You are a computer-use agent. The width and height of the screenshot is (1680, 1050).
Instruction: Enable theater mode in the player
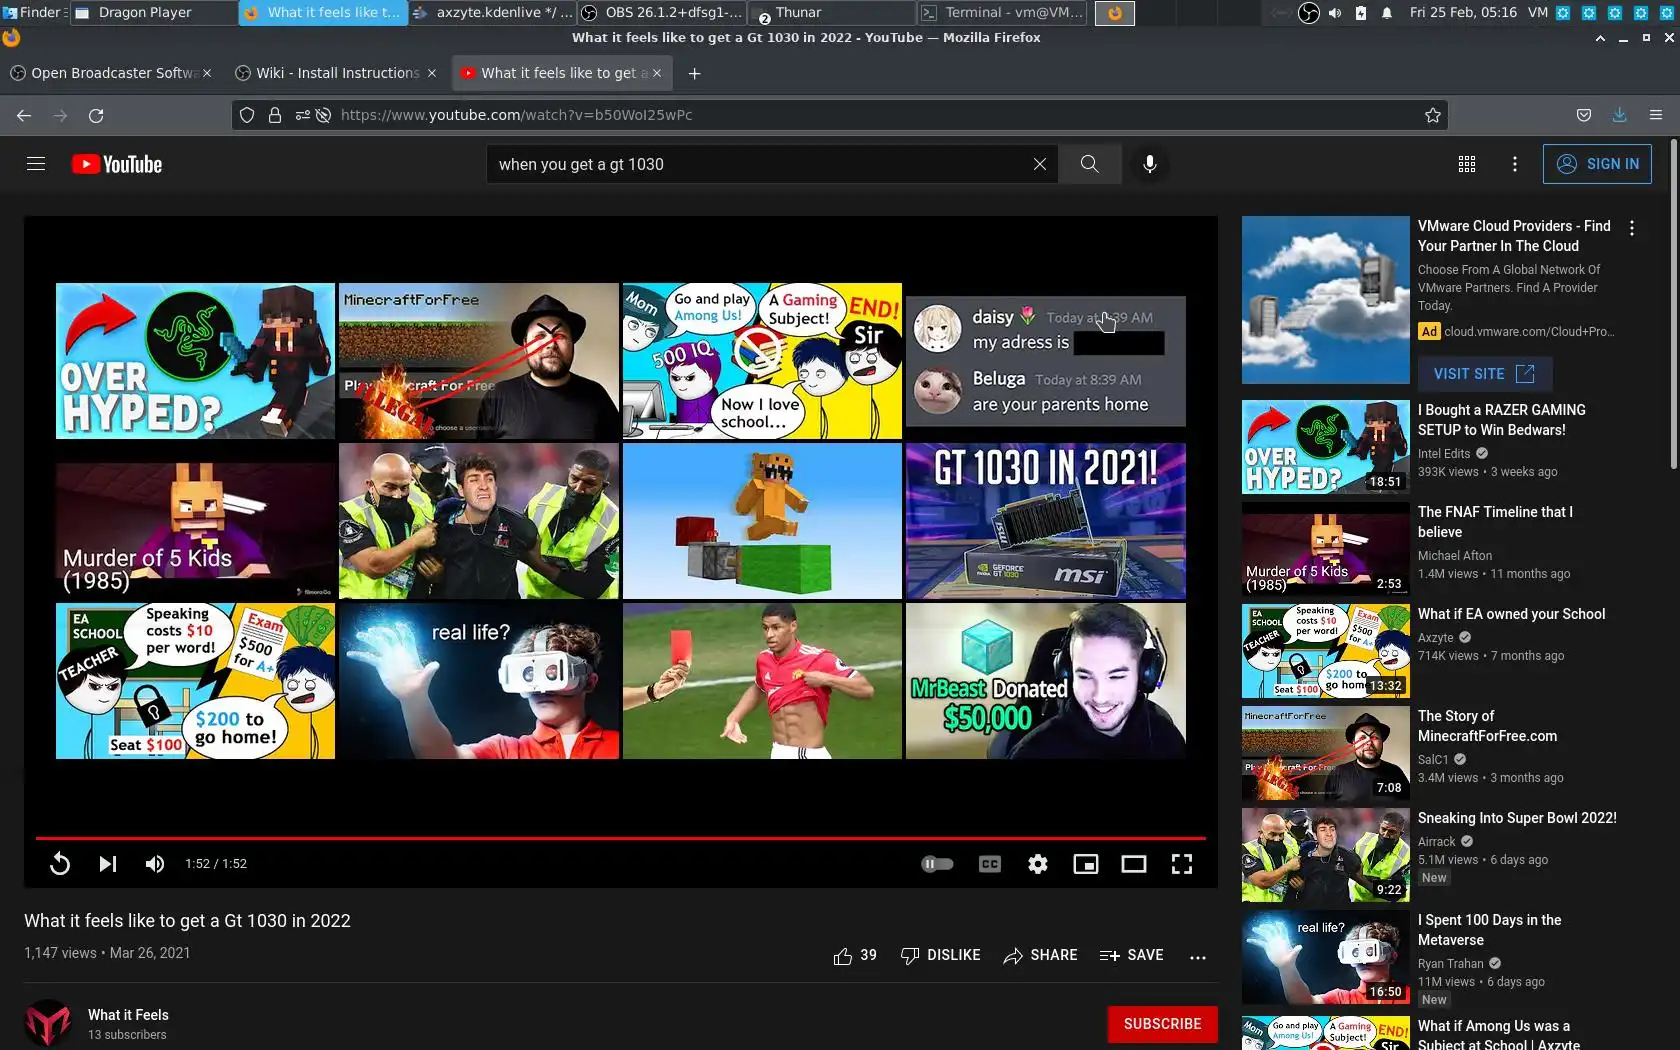click(x=1134, y=864)
